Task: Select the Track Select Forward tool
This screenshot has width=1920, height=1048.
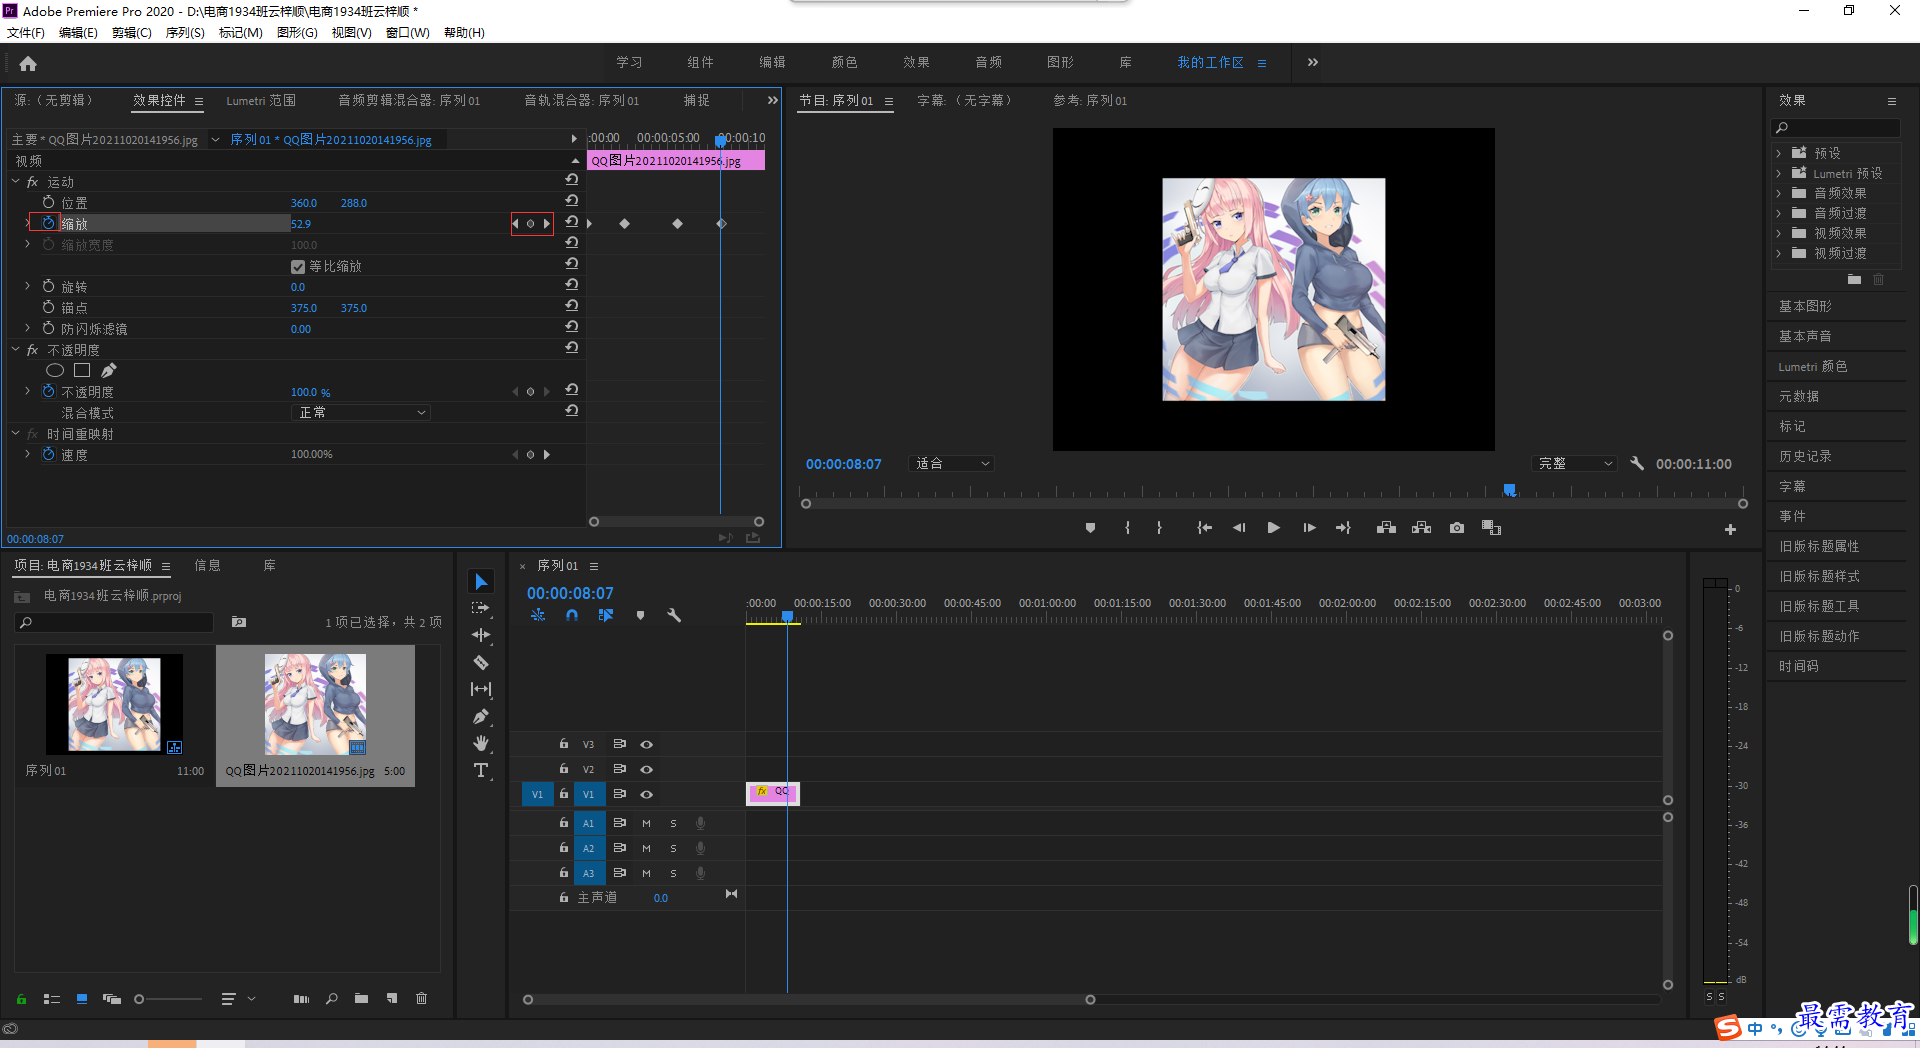Action: 481,608
